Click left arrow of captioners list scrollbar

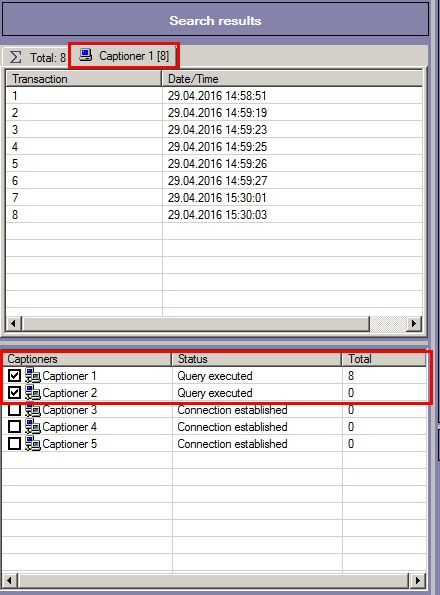pos(9,580)
